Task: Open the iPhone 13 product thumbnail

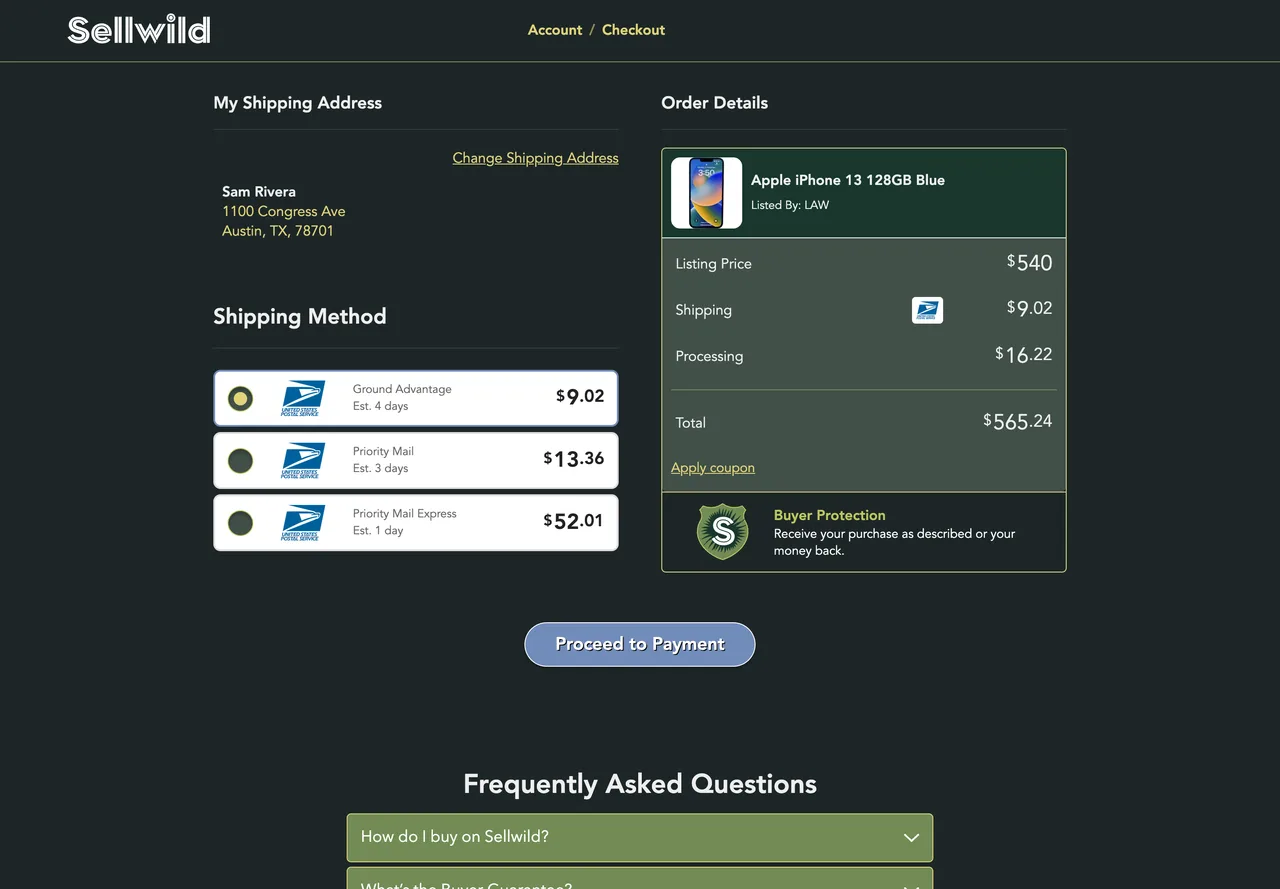Action: coord(706,193)
